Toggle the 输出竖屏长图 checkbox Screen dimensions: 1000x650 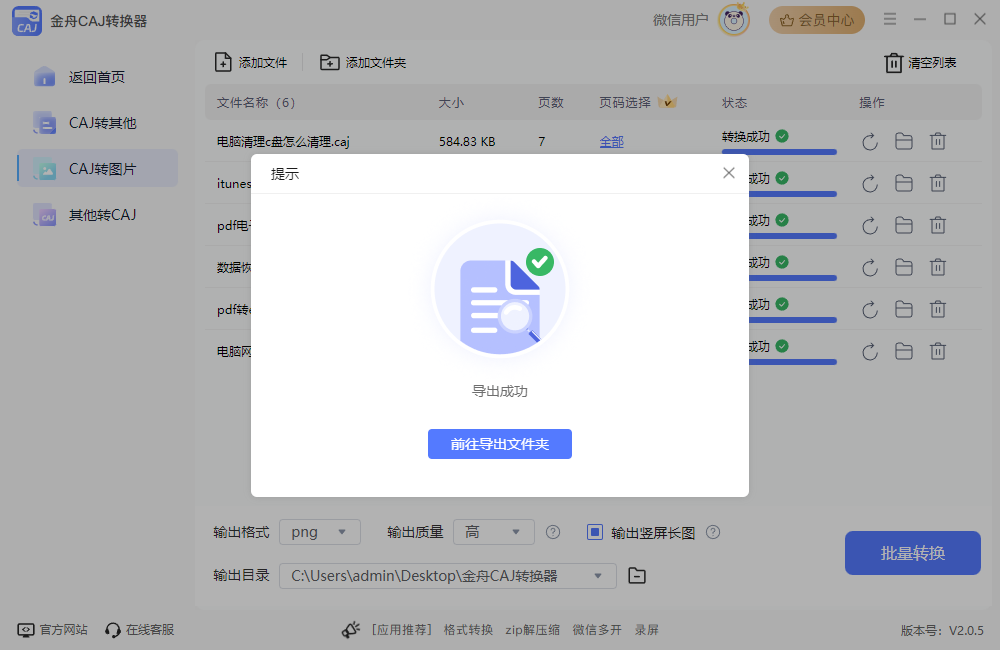[594, 532]
